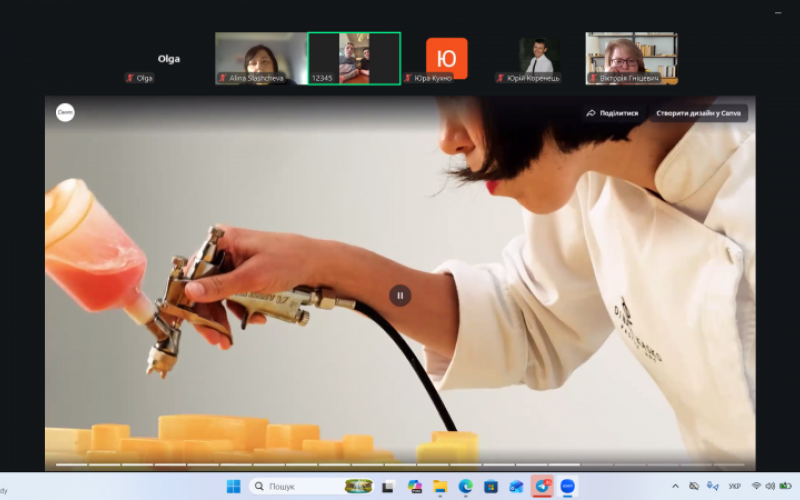
Task: Expand the hidden system tray icons
Action: [x=674, y=486]
